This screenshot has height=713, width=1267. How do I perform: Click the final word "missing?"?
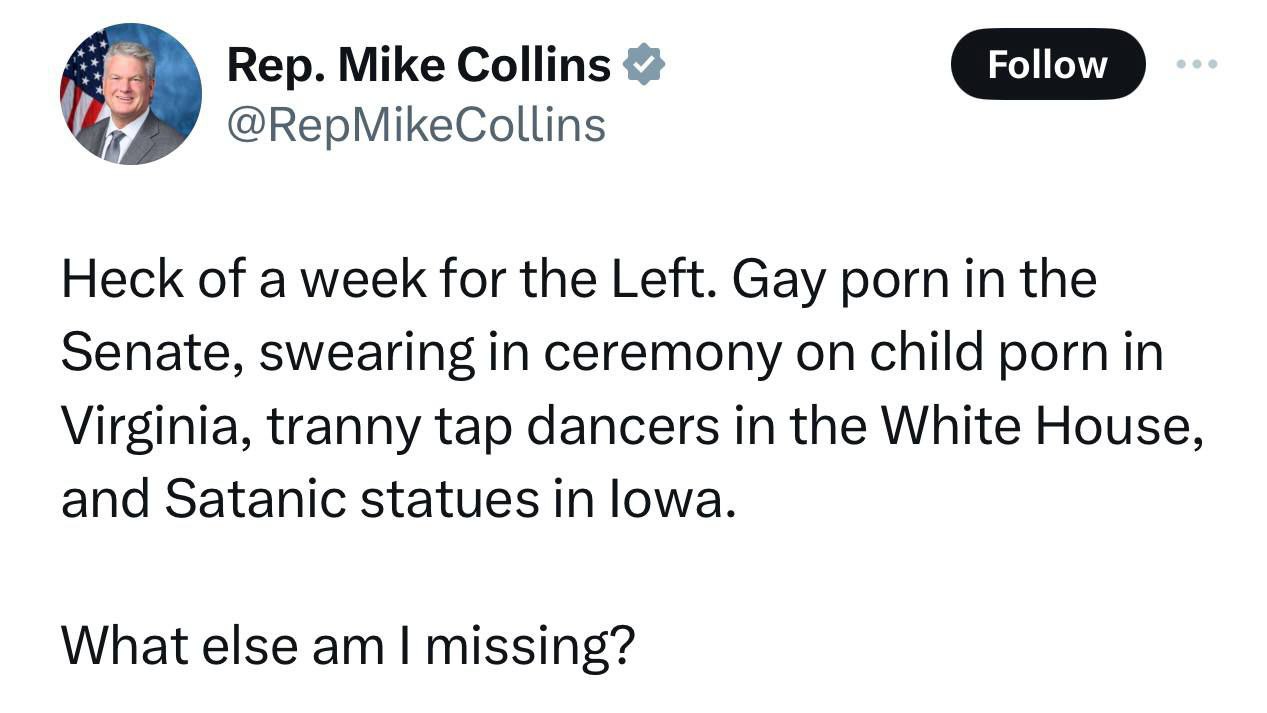(530, 646)
